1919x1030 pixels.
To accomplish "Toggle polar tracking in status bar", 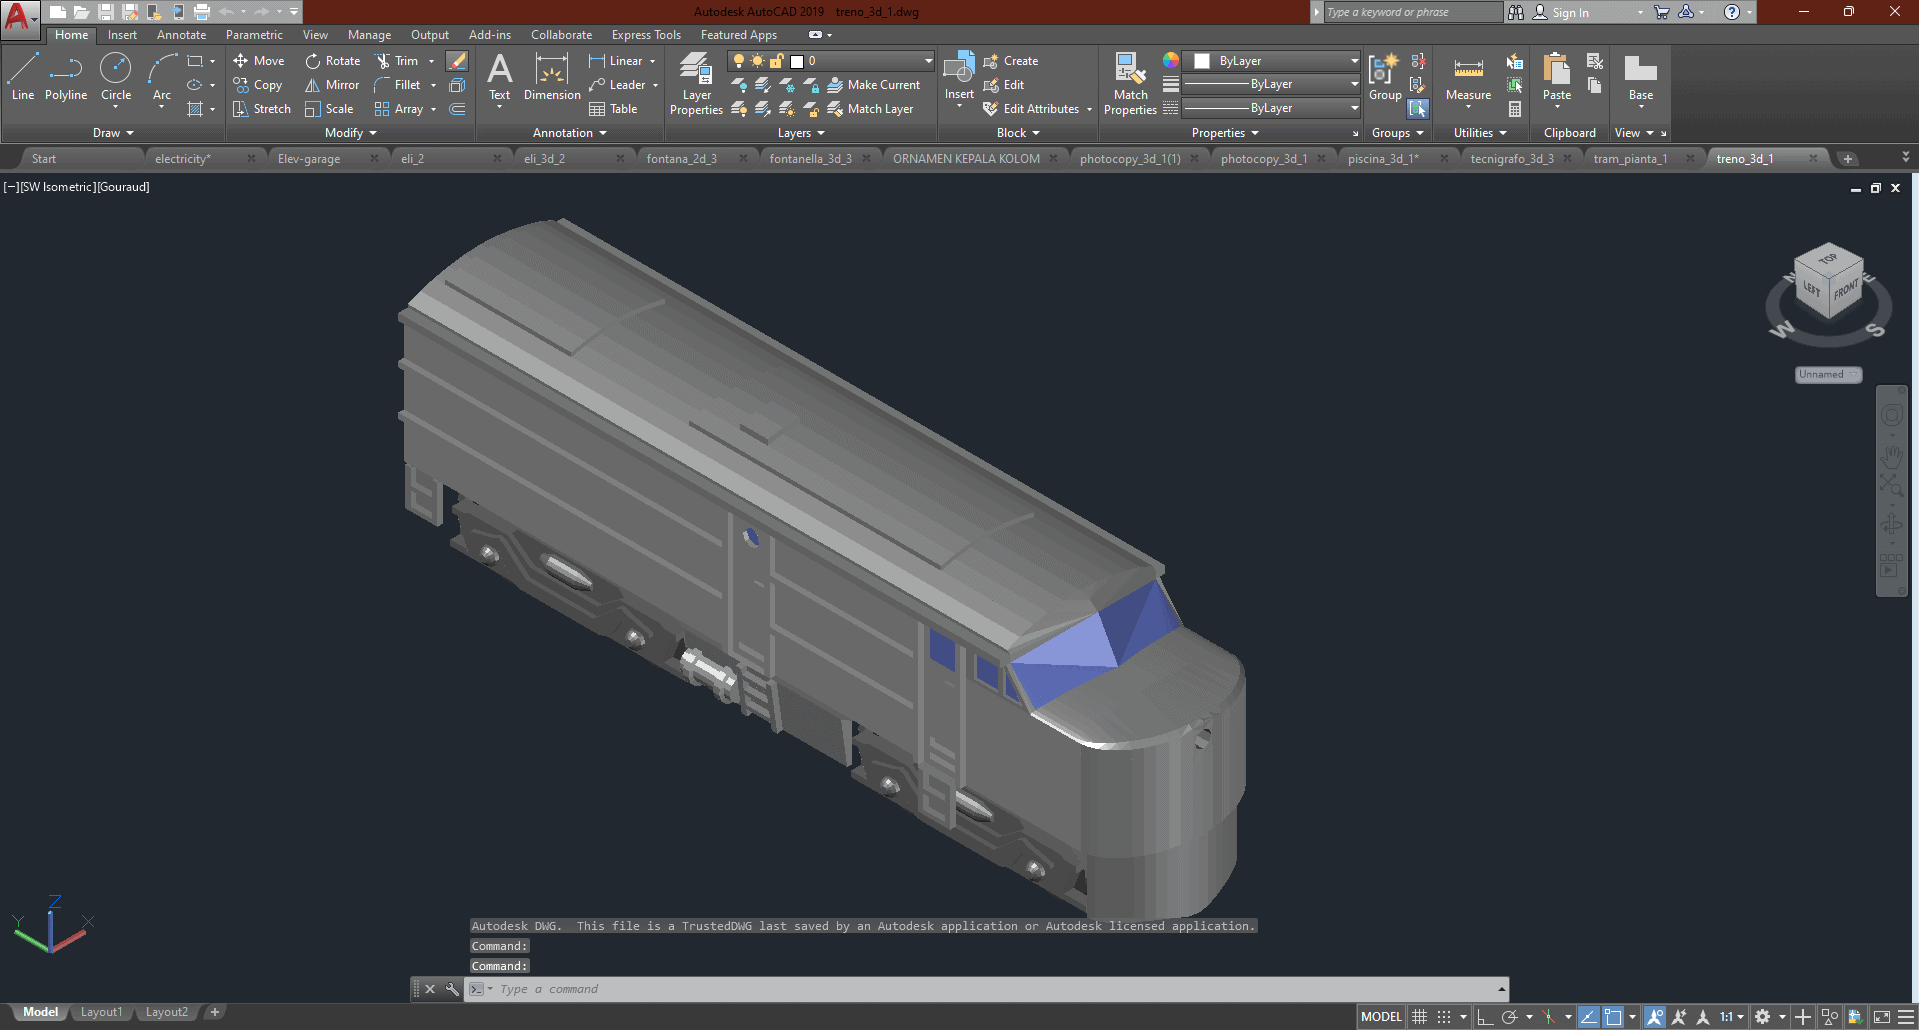I will [1510, 1017].
